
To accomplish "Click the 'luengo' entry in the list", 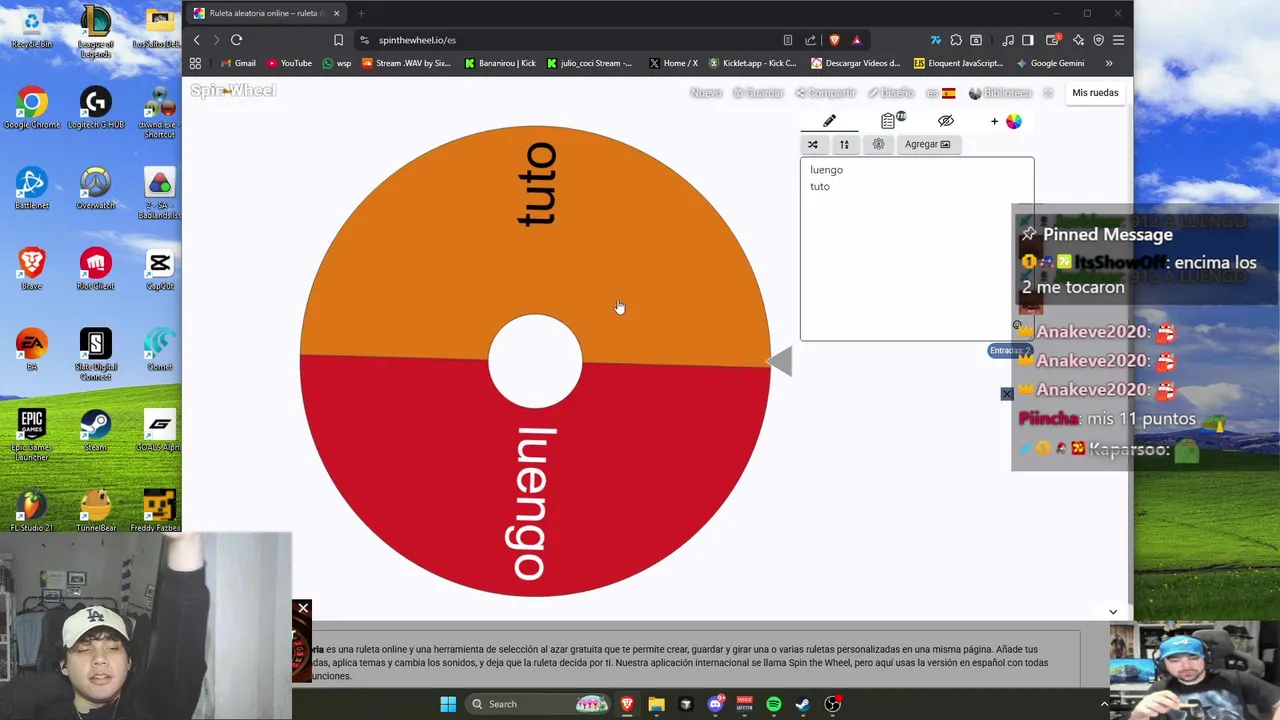I will pyautogui.click(x=826, y=170).
